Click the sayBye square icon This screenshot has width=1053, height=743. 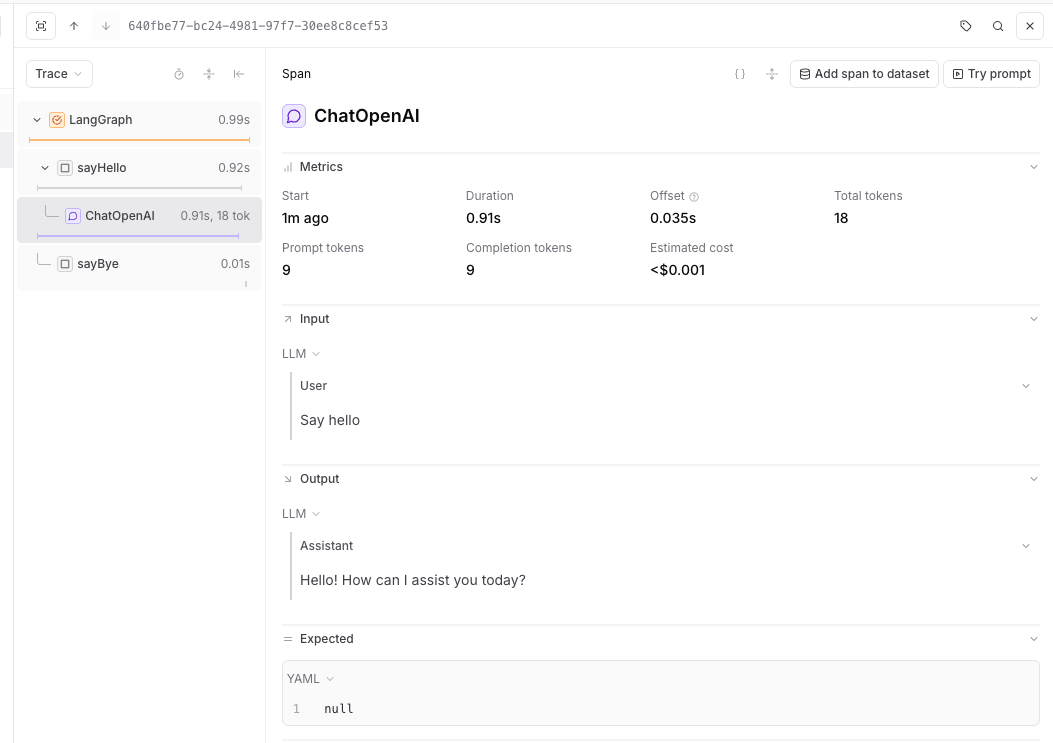tap(64, 264)
